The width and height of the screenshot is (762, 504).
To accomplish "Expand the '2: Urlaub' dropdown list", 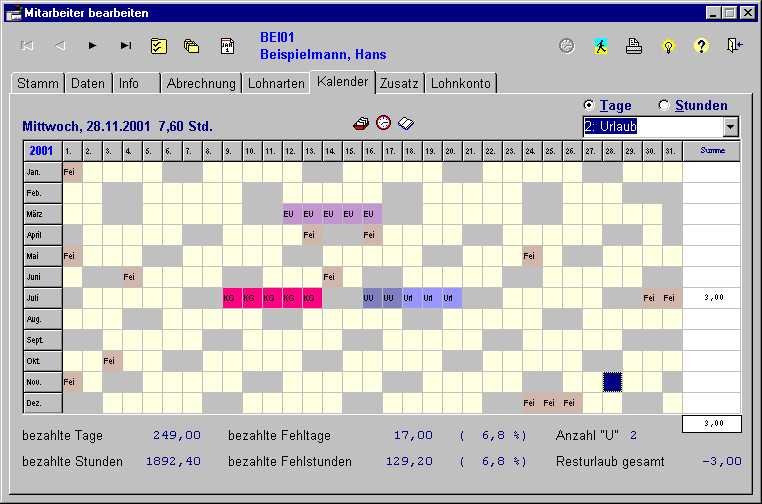I will point(731,127).
